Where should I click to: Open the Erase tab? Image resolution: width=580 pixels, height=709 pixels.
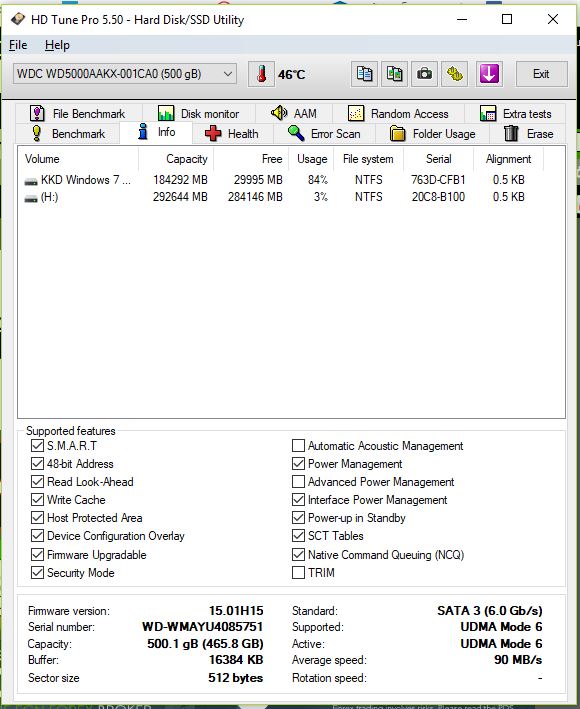[x=528, y=134]
